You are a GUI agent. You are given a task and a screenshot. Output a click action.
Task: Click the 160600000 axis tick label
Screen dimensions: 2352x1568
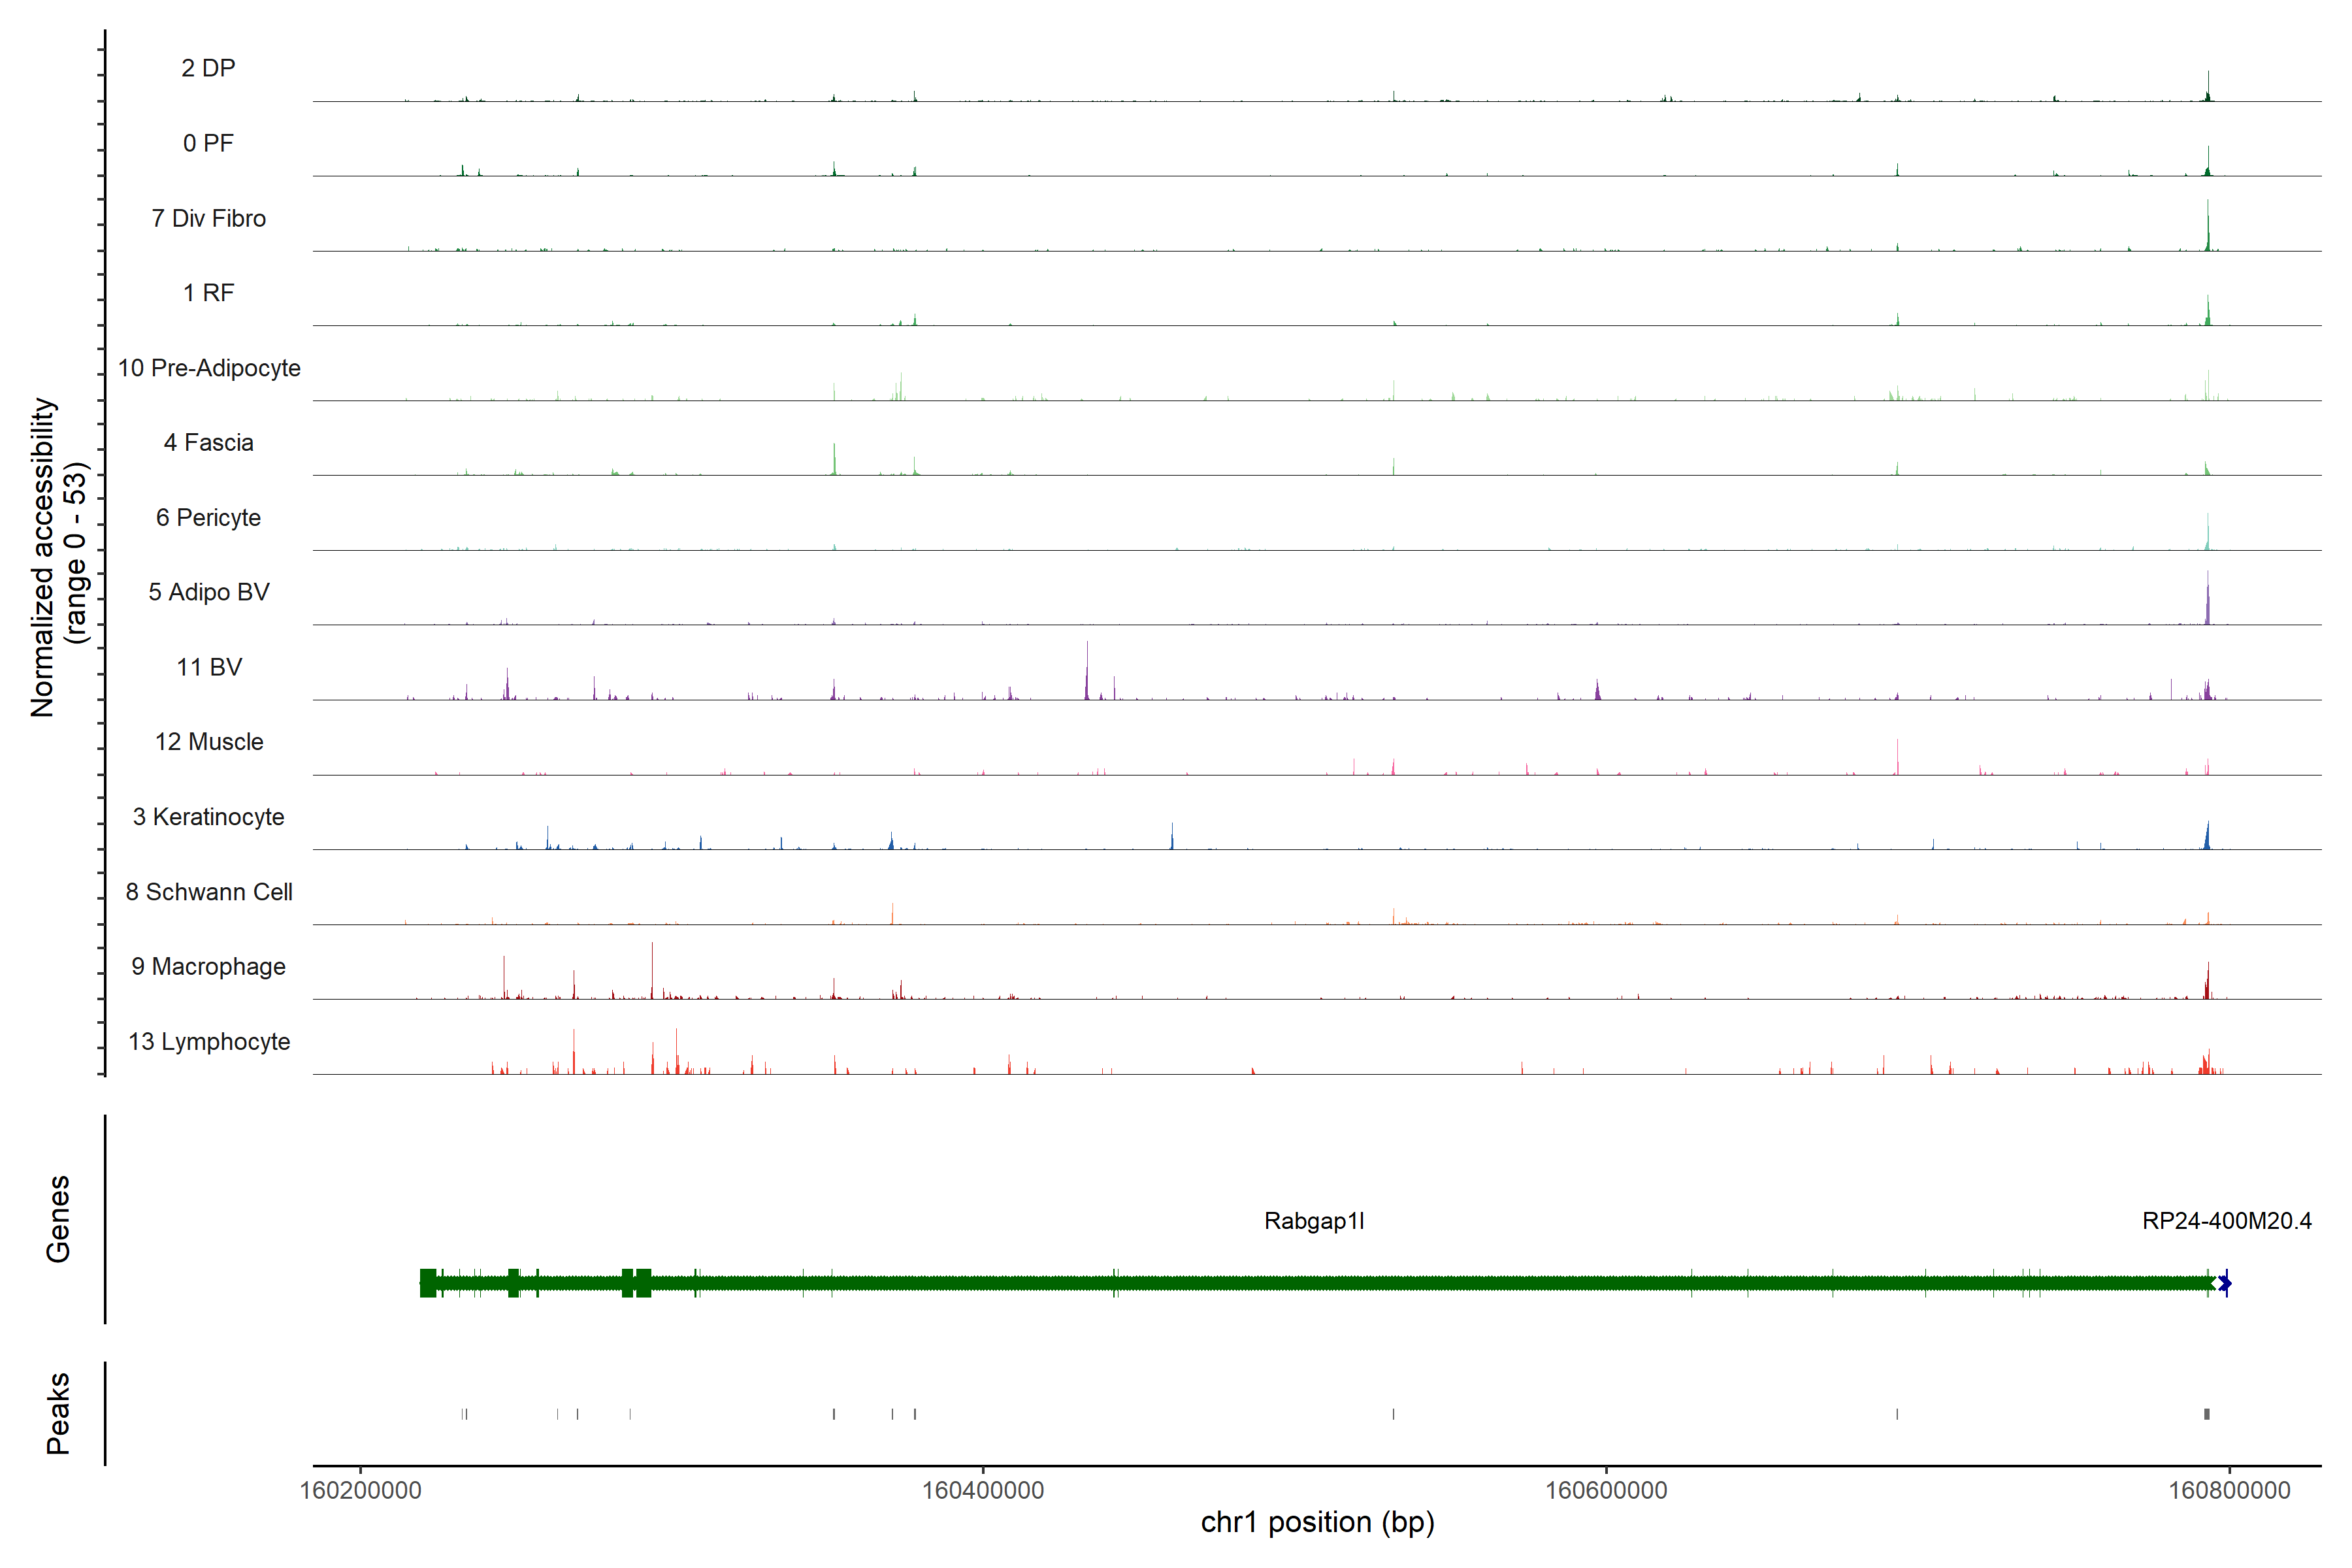(x=1606, y=1490)
